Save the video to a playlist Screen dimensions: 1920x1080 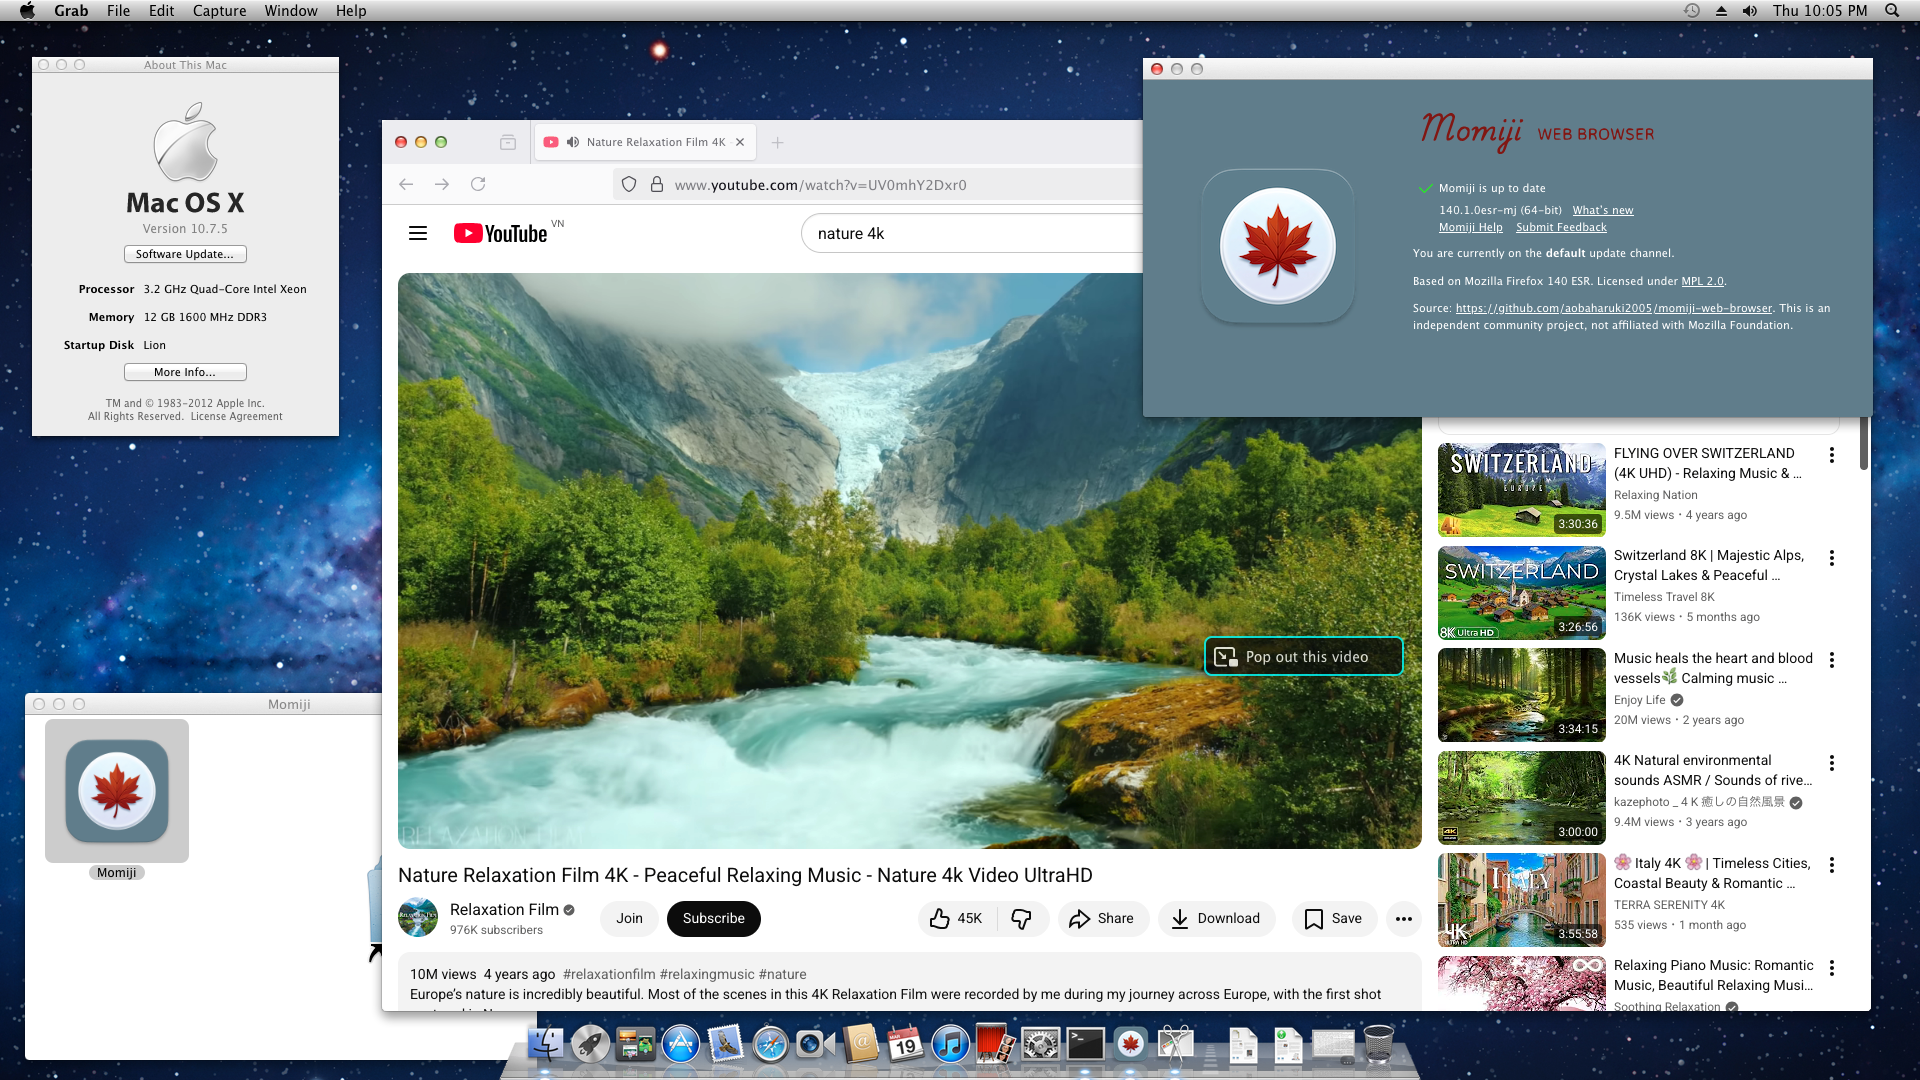1334,919
